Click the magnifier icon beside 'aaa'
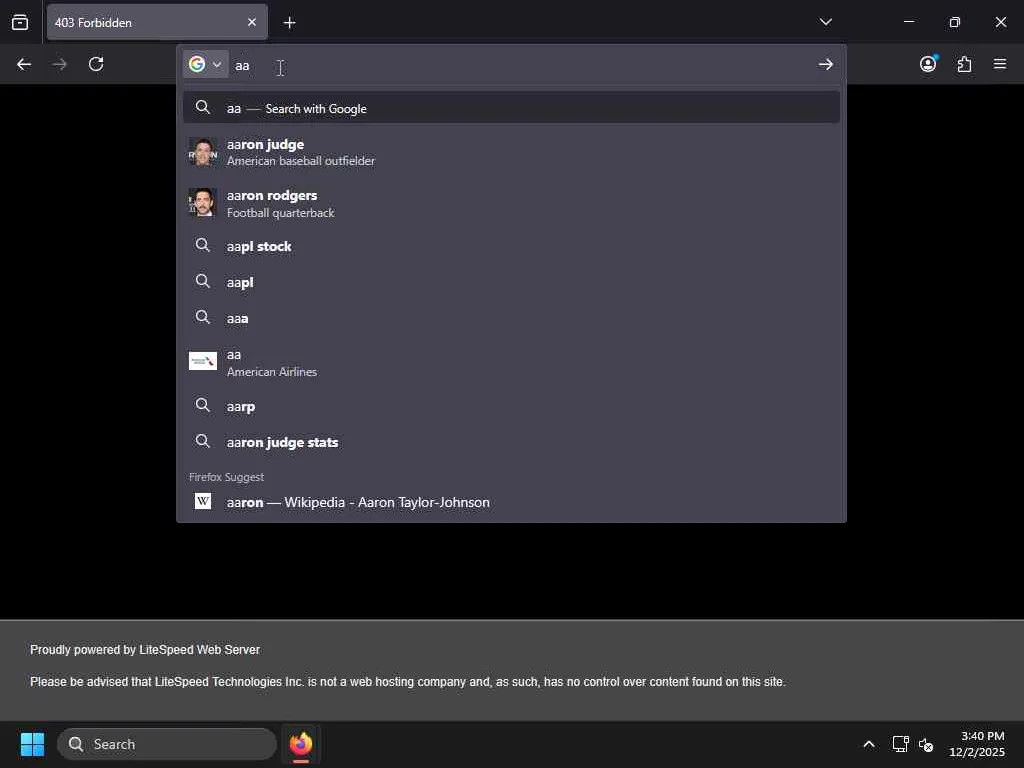 (202, 317)
